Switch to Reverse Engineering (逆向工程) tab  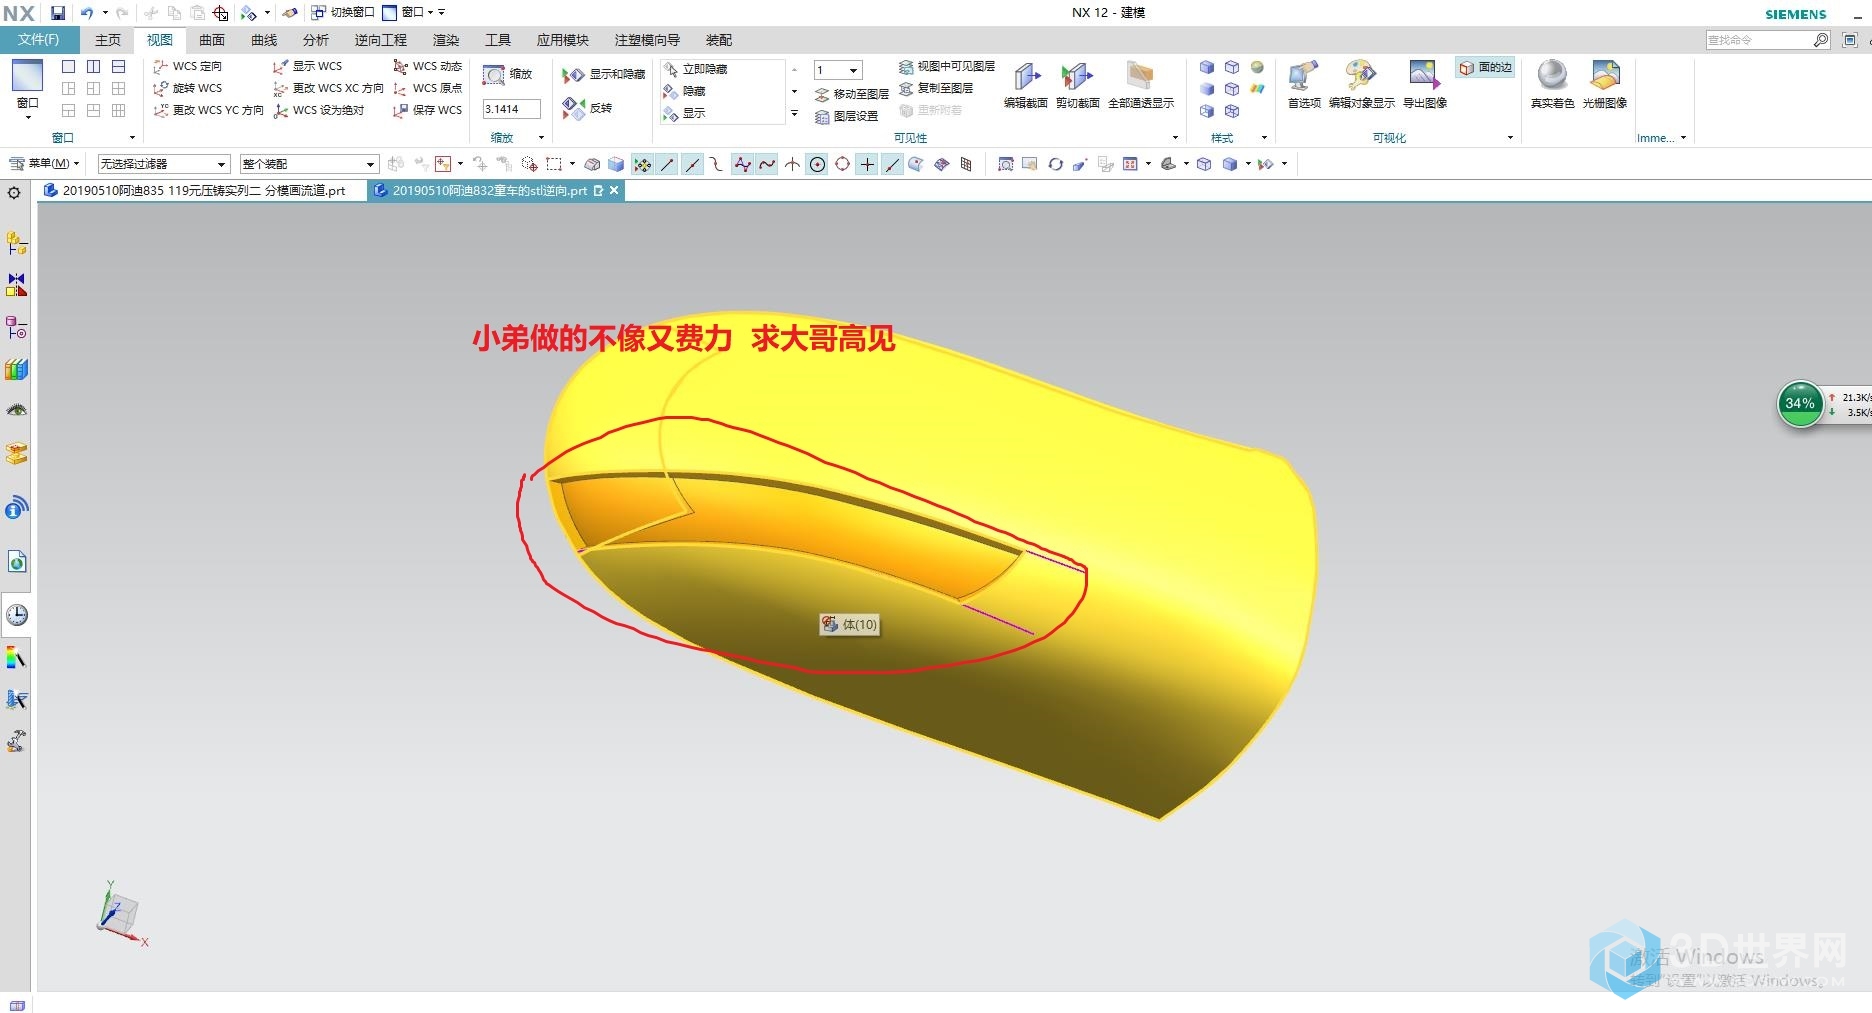381,40
